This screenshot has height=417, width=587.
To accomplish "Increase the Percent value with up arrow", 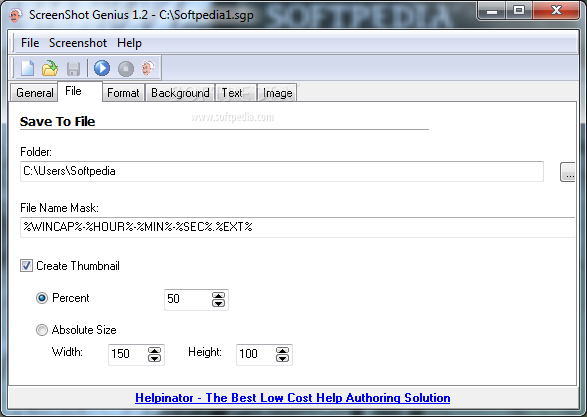I will click(218, 296).
